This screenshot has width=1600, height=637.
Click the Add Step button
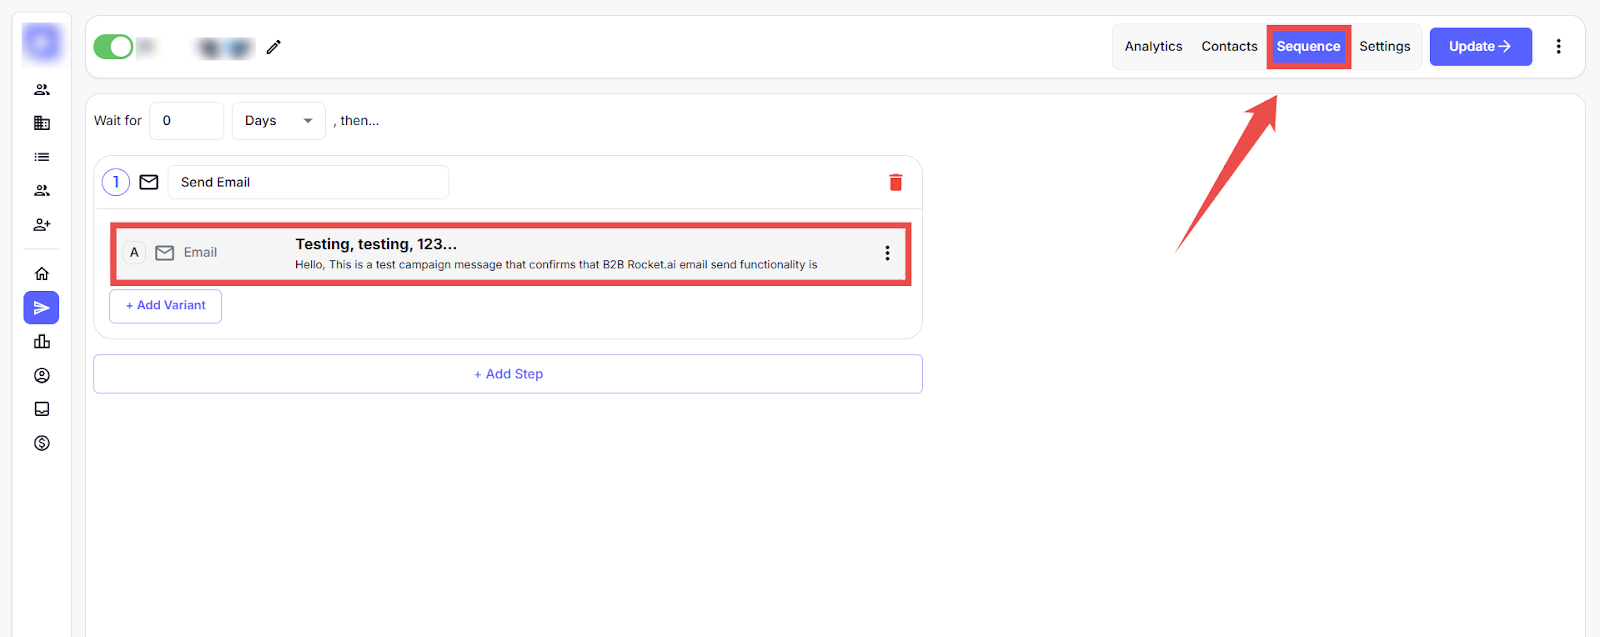point(508,374)
